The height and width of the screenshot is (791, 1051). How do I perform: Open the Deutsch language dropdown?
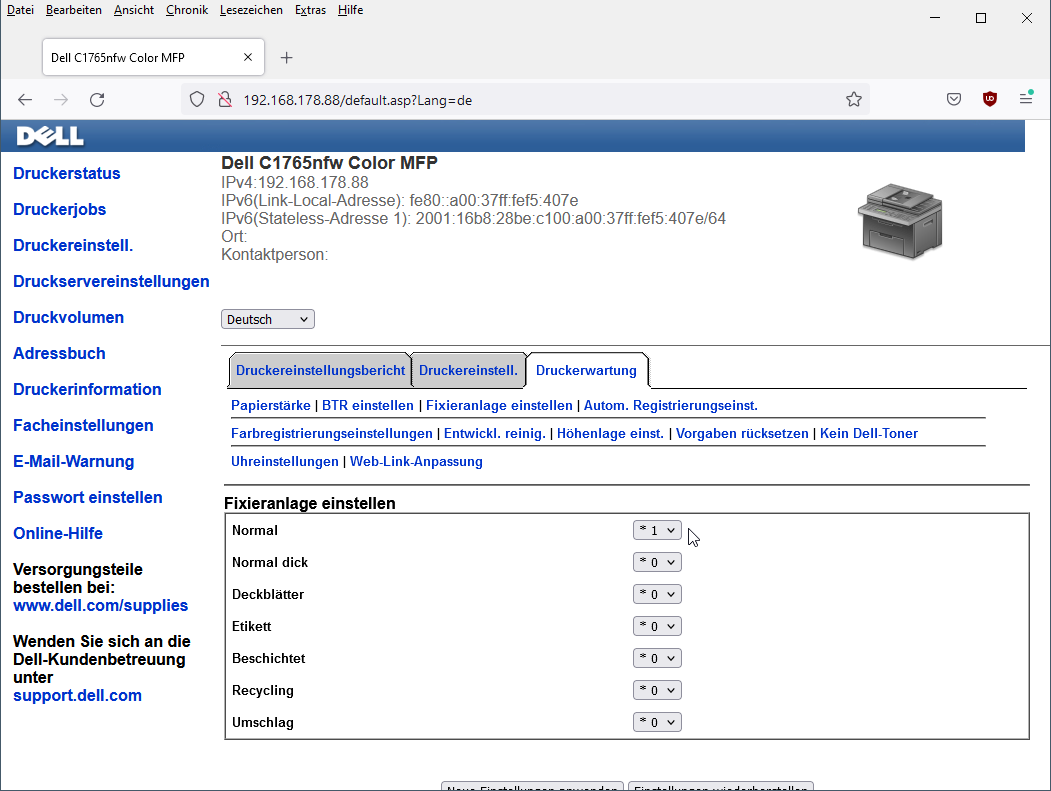pos(267,318)
